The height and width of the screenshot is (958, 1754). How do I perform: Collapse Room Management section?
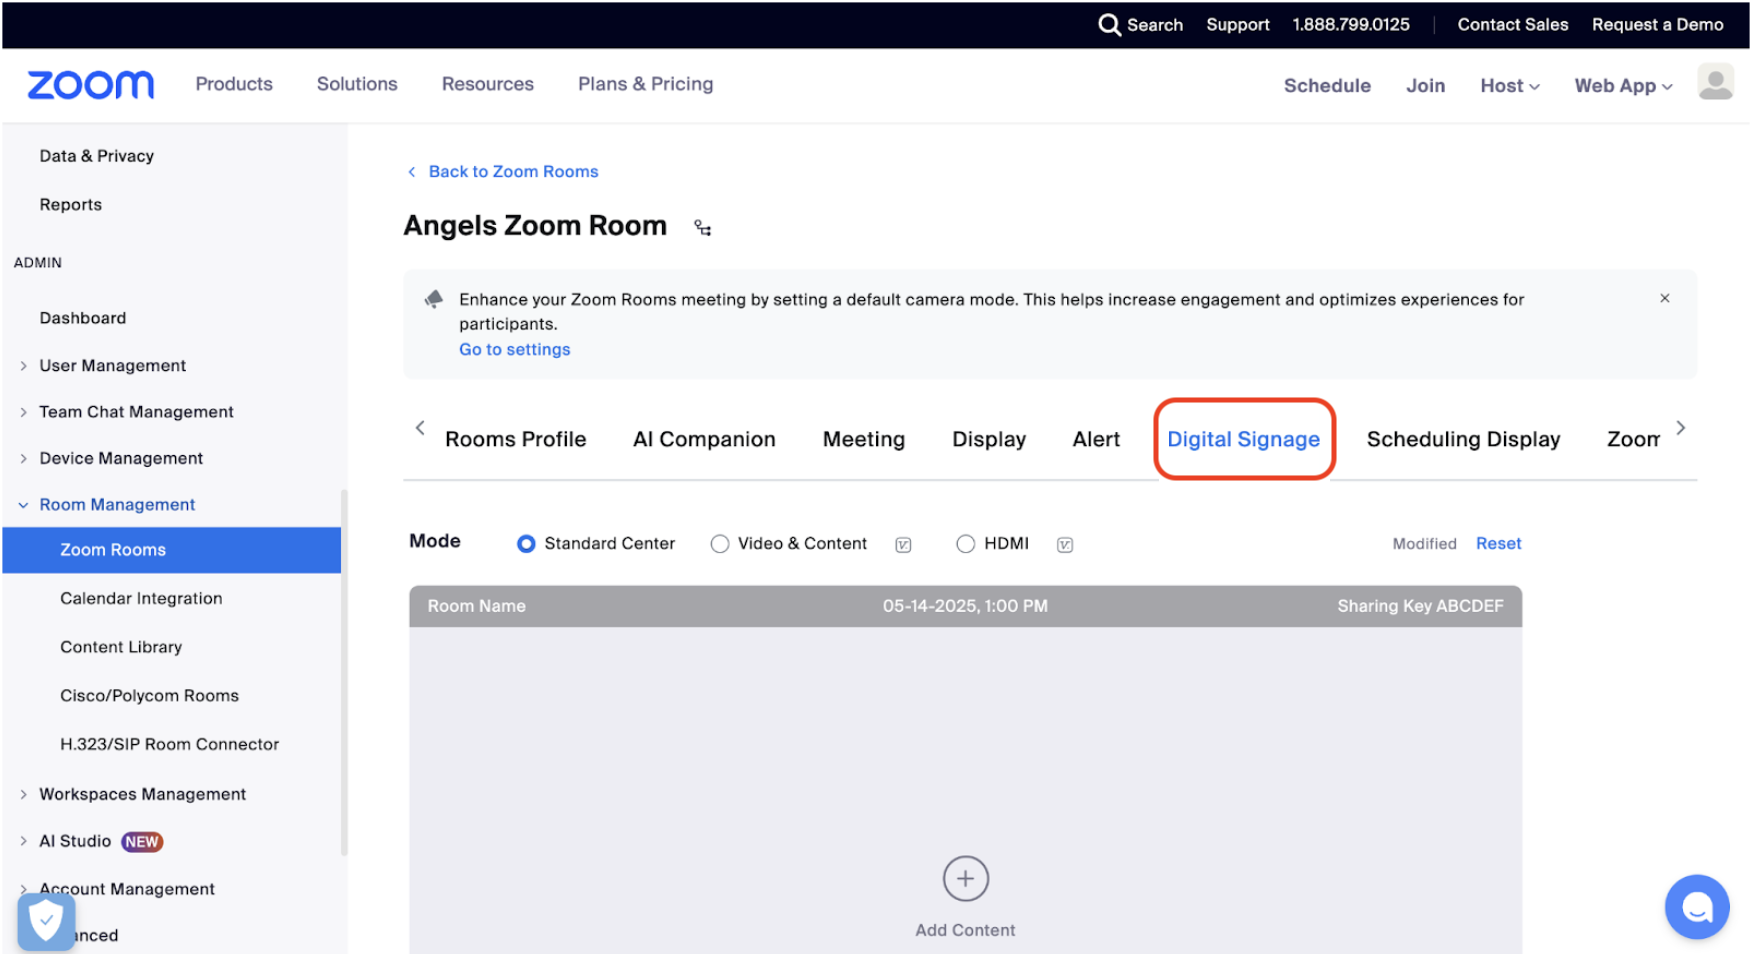coord(23,505)
